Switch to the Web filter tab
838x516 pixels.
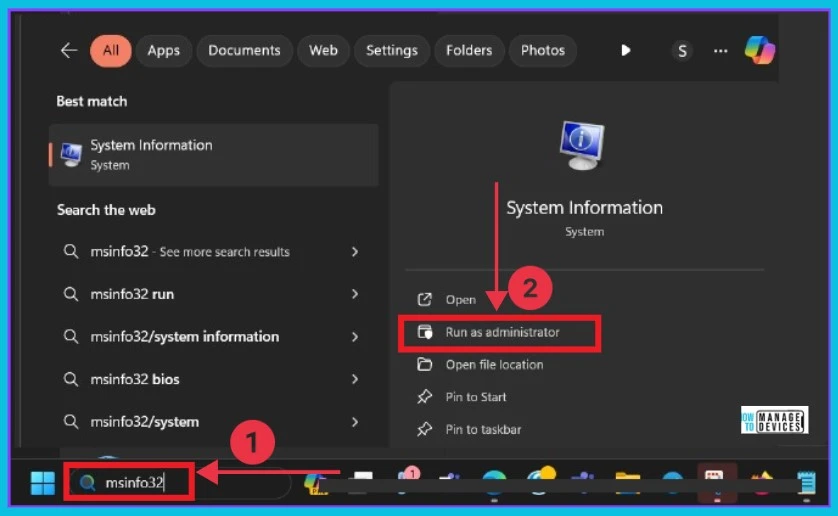pyautogui.click(x=323, y=51)
